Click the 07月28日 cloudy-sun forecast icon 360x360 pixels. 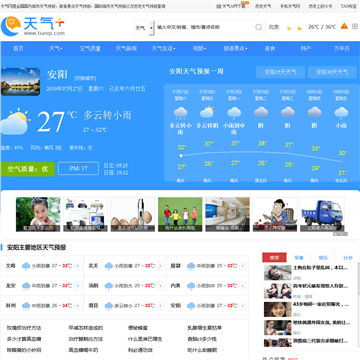click(x=207, y=112)
